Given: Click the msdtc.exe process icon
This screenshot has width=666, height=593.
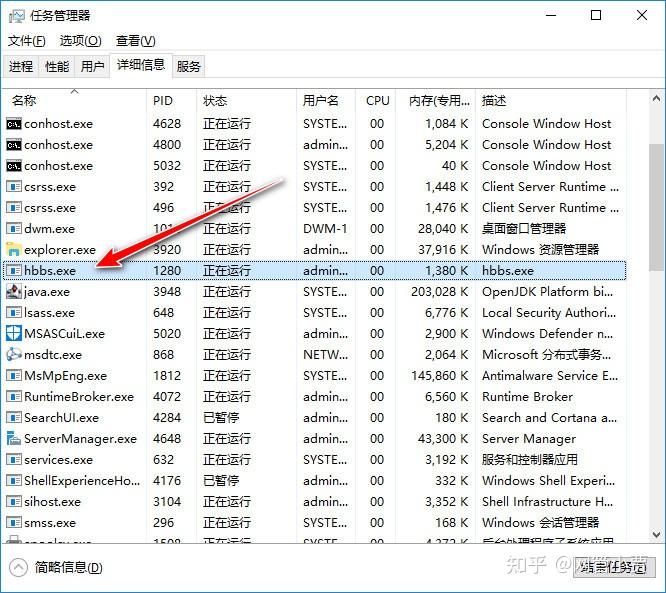Looking at the screenshot, I should 14,354.
